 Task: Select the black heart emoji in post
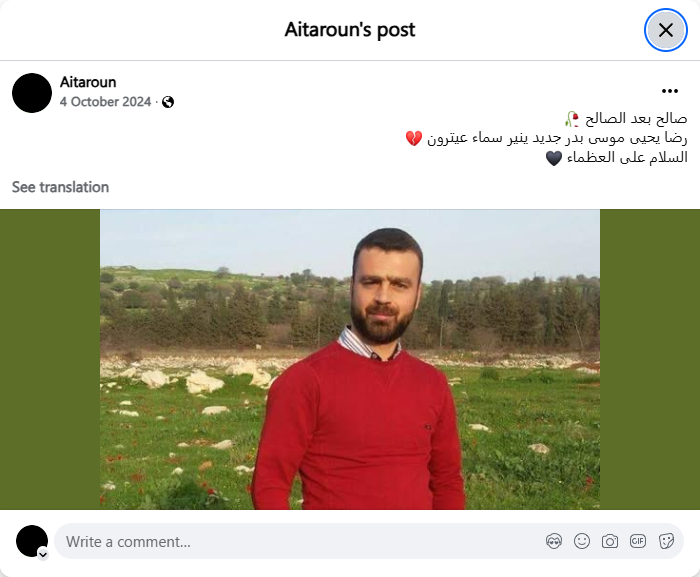(x=554, y=158)
